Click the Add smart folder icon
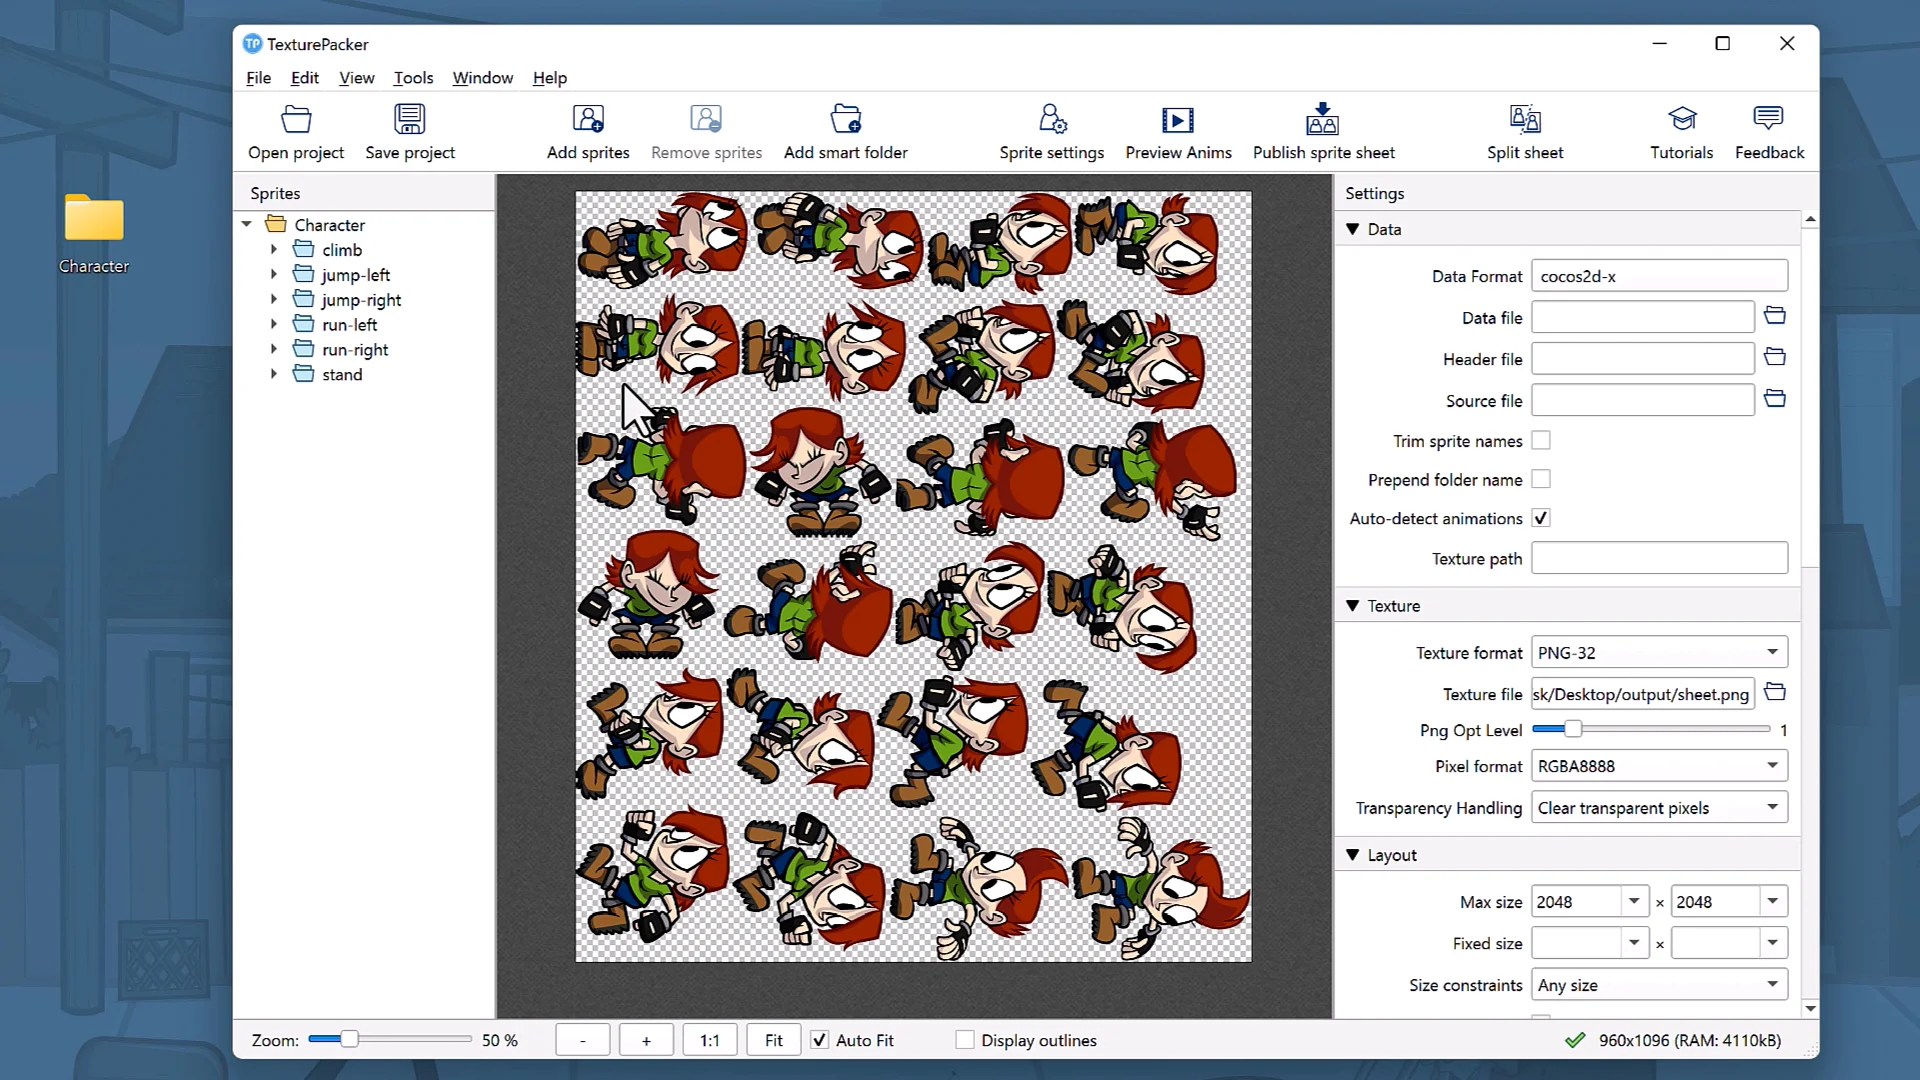This screenshot has height=1080, width=1920. [845, 120]
